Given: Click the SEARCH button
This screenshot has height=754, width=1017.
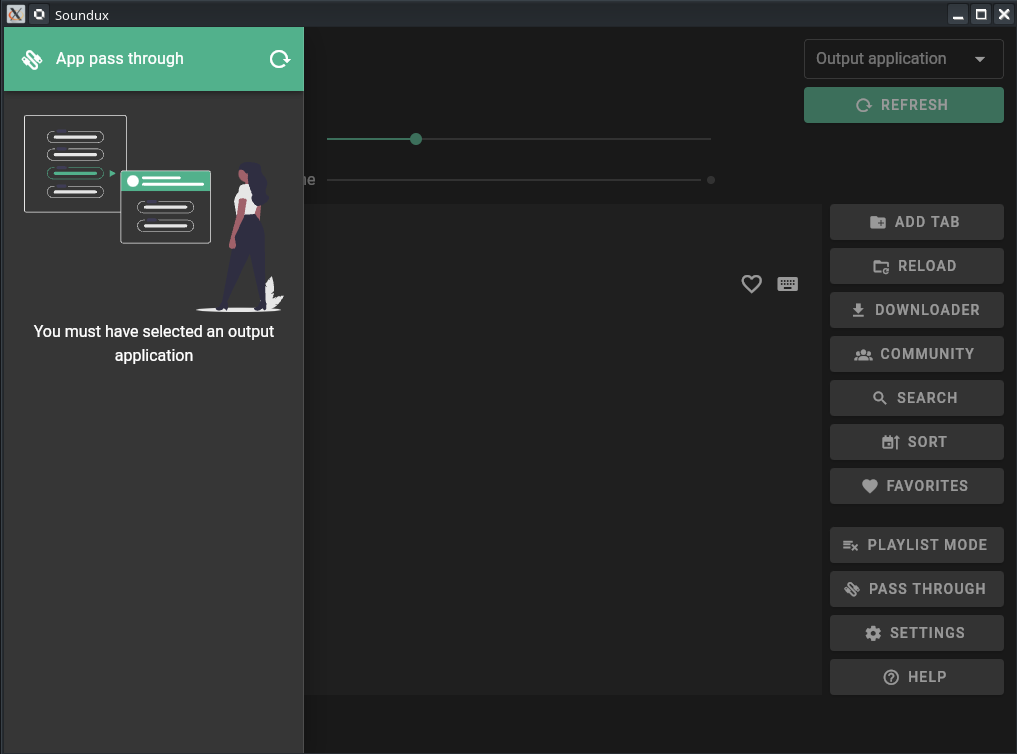Looking at the screenshot, I should click(916, 398).
